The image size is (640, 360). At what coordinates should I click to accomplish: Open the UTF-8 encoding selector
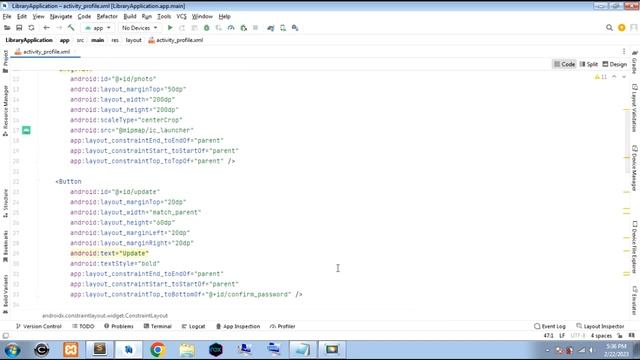pyautogui.click(x=578, y=336)
